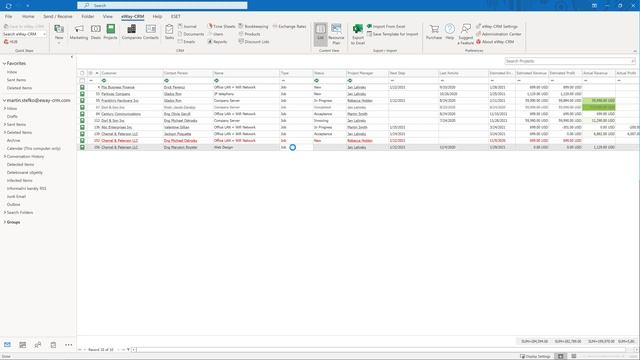Open the Purchase option

[434, 32]
